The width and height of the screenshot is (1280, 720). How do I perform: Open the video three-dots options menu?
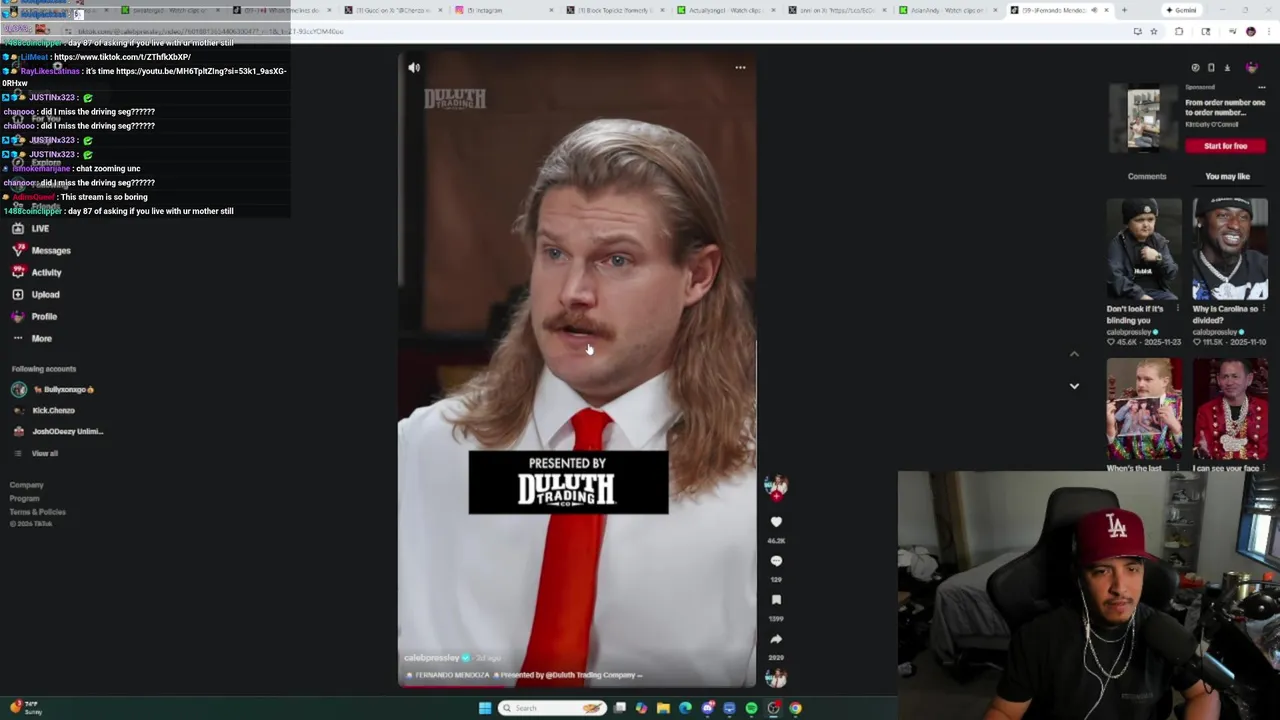[740, 67]
